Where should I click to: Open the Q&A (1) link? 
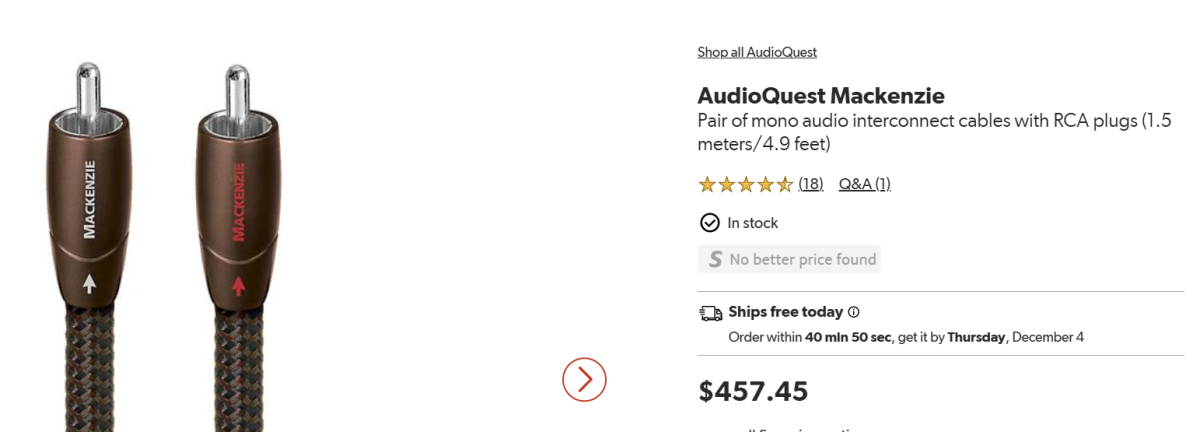click(864, 184)
